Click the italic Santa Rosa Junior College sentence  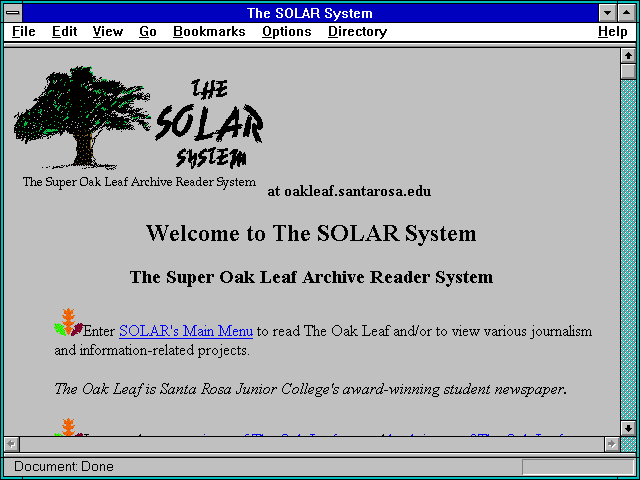point(310,389)
